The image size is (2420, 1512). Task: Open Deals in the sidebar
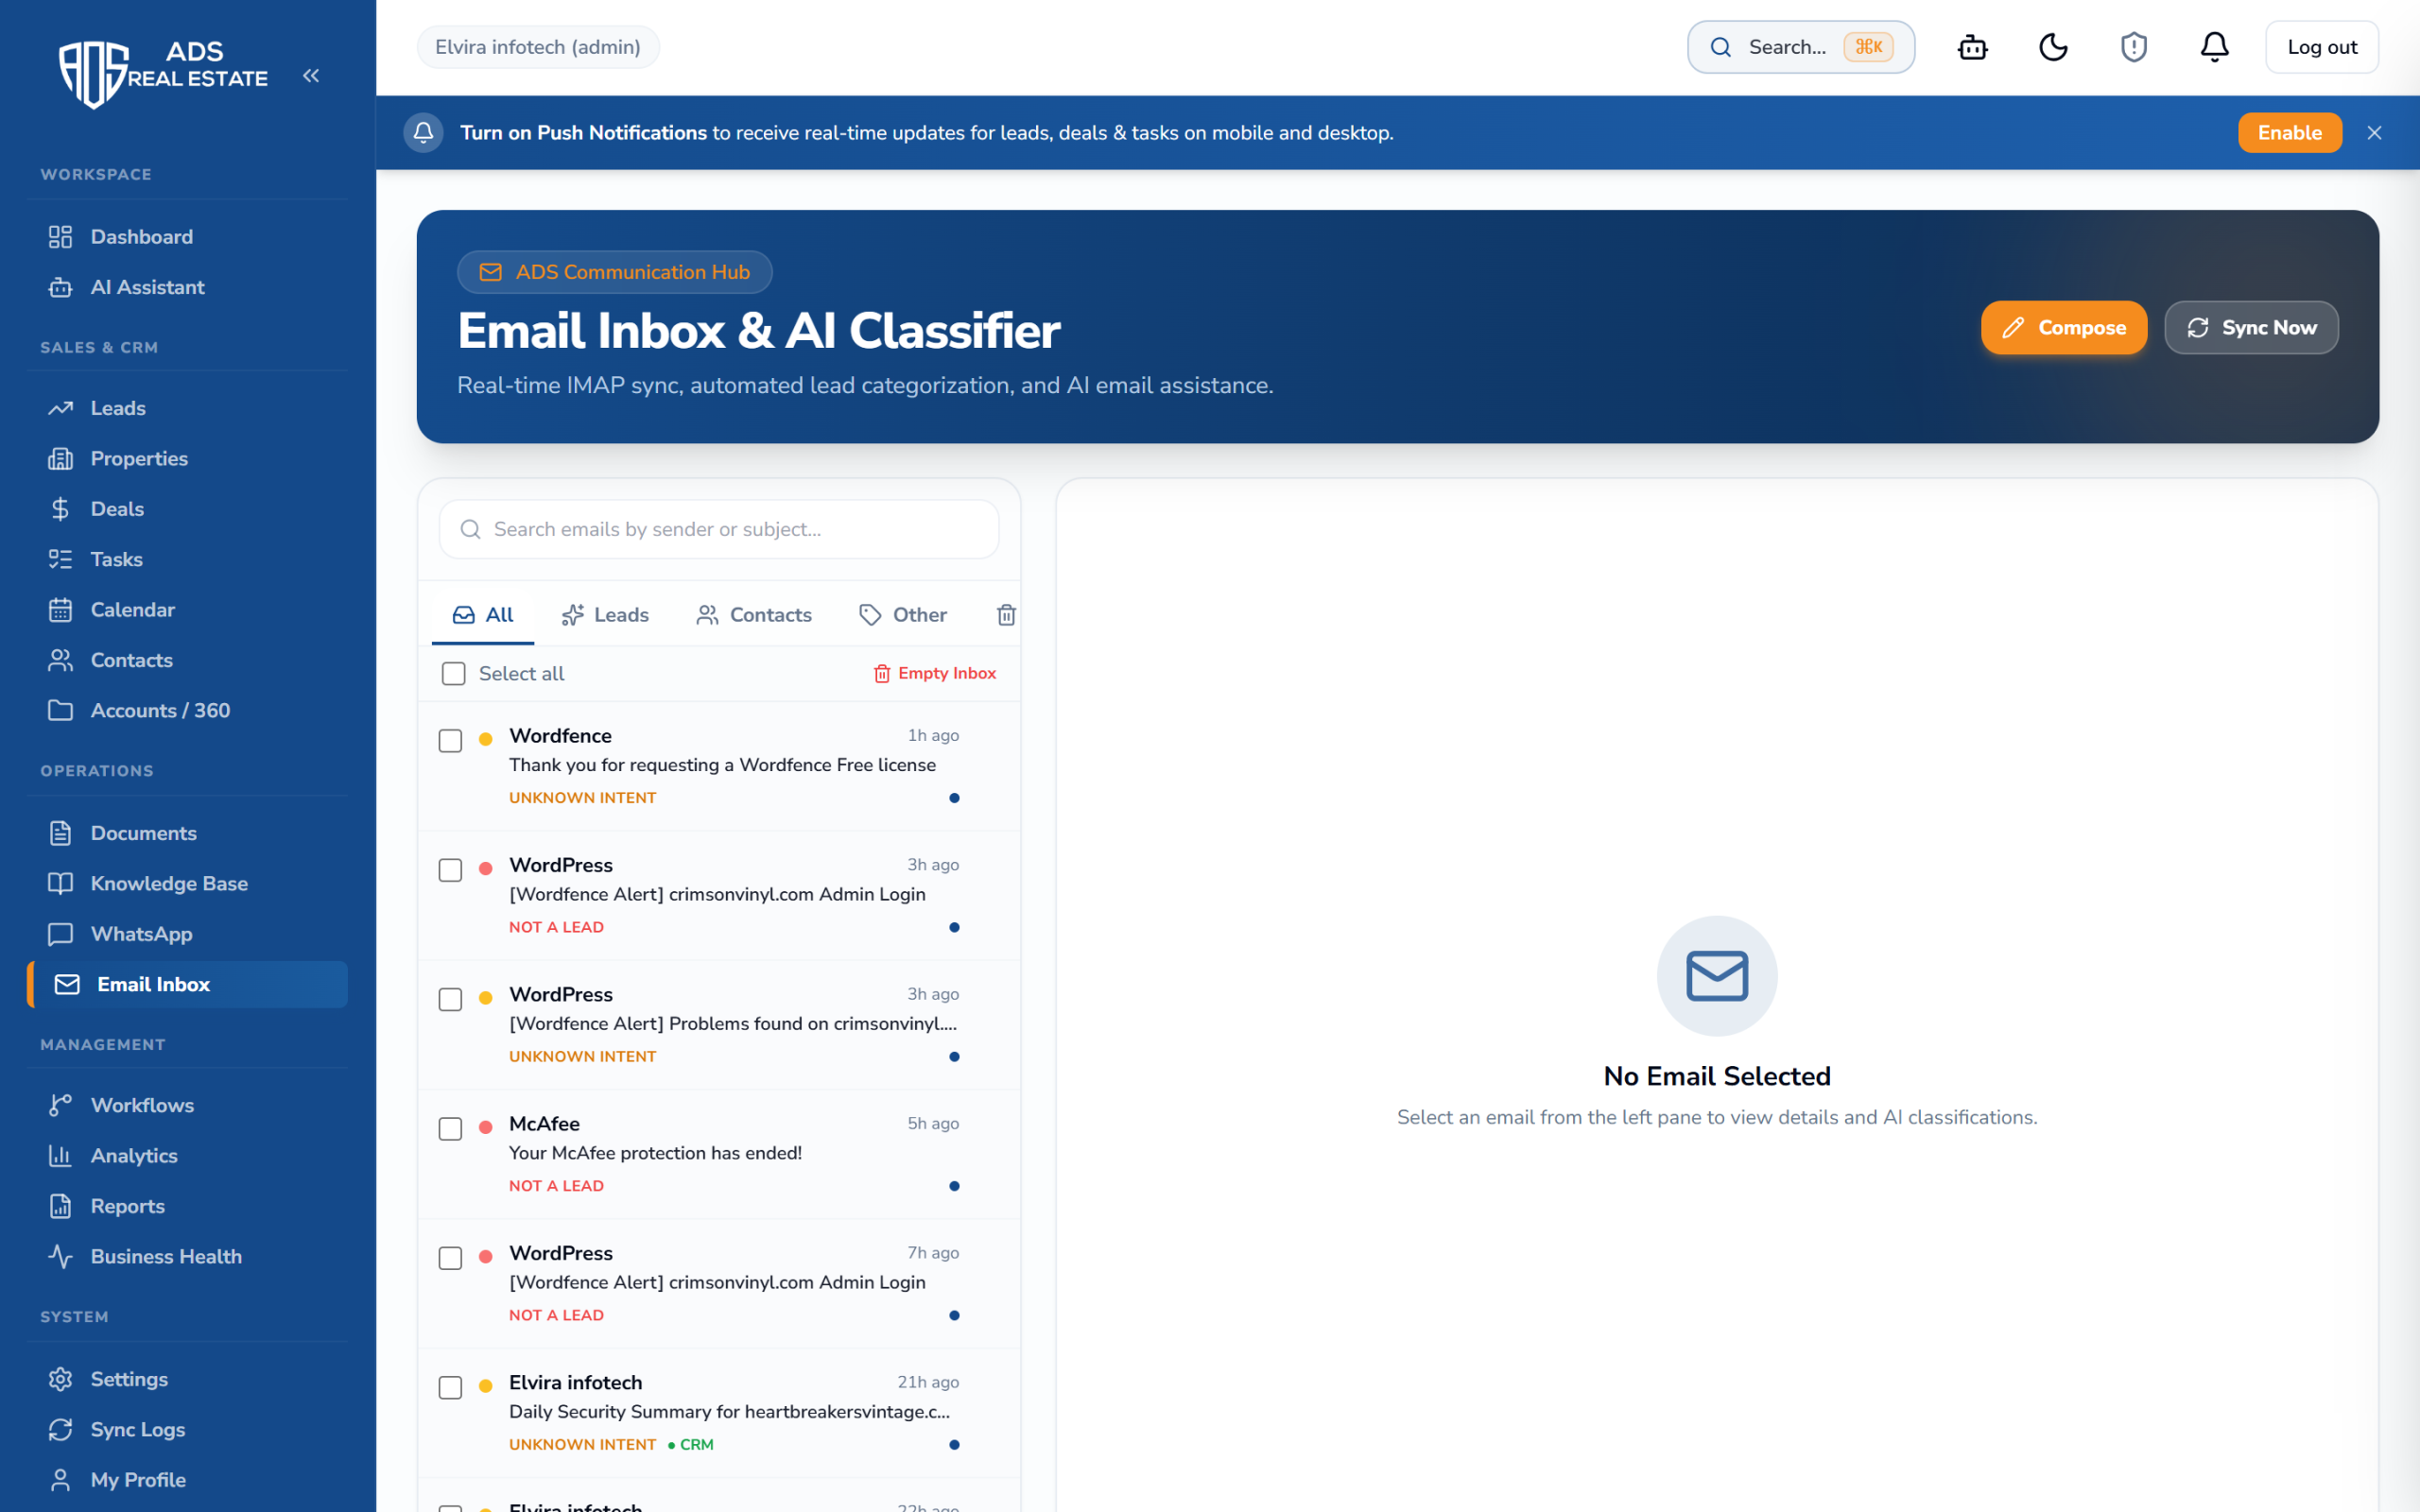click(188, 509)
